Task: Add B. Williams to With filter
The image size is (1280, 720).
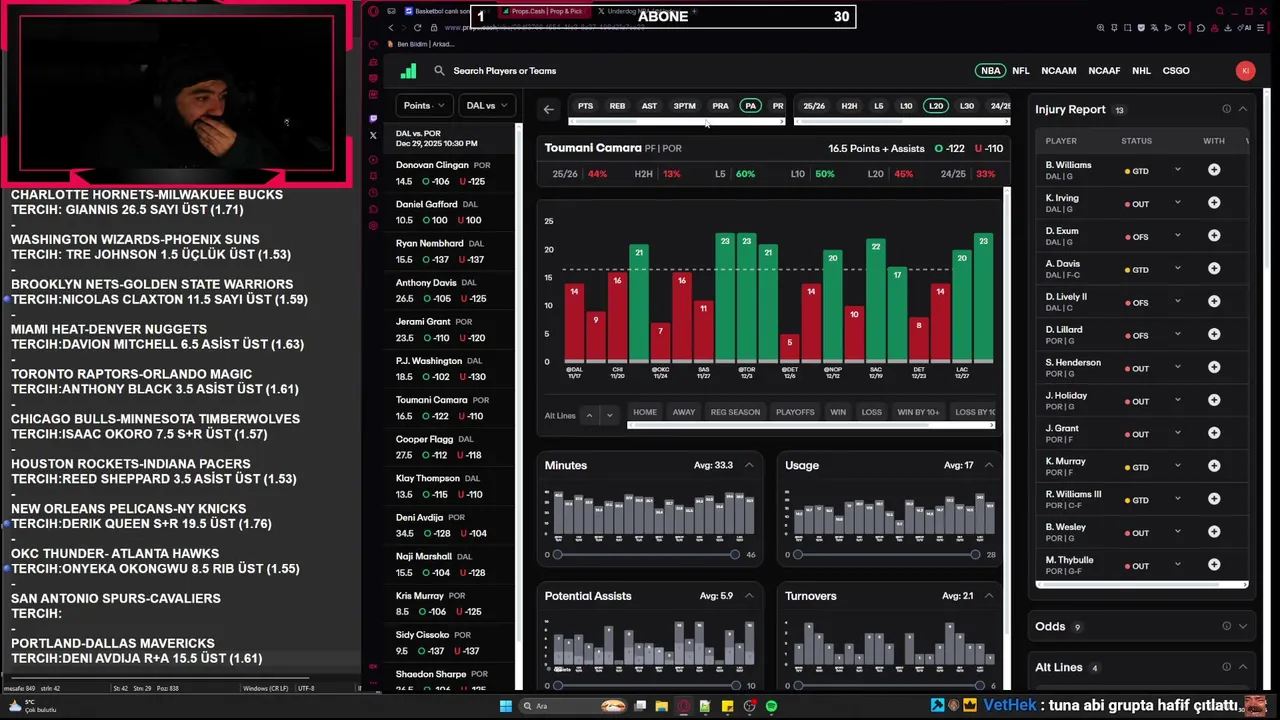Action: pos(1214,170)
